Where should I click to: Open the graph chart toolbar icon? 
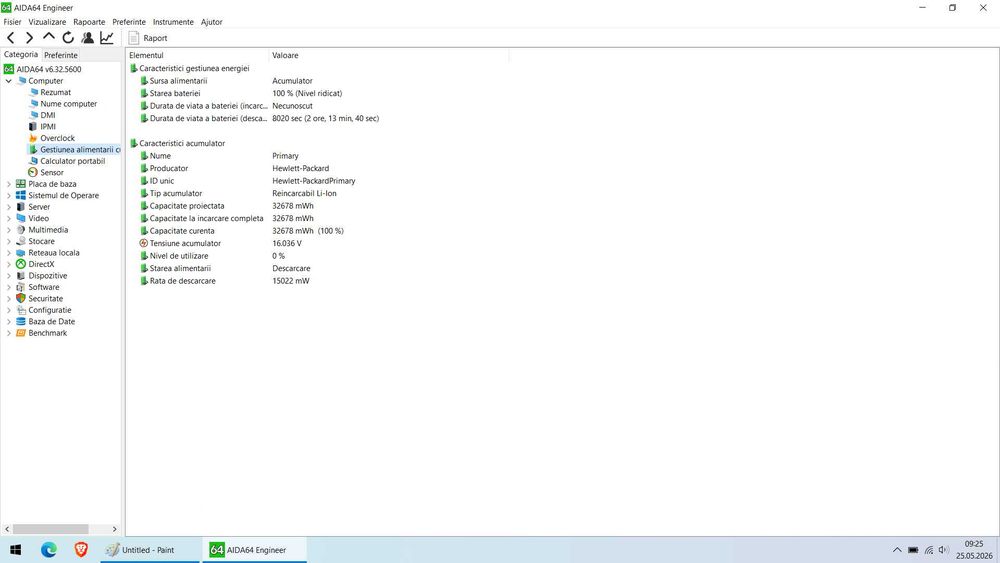click(107, 38)
